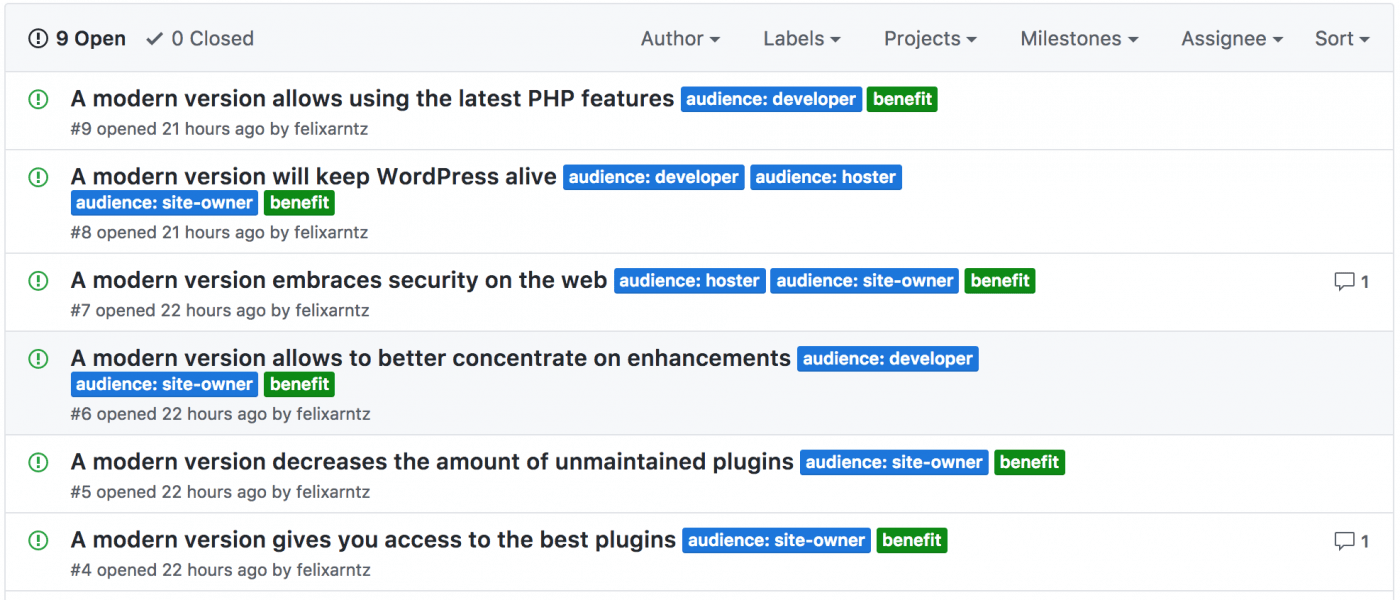Filter by green benefit label on issue #9

902,99
